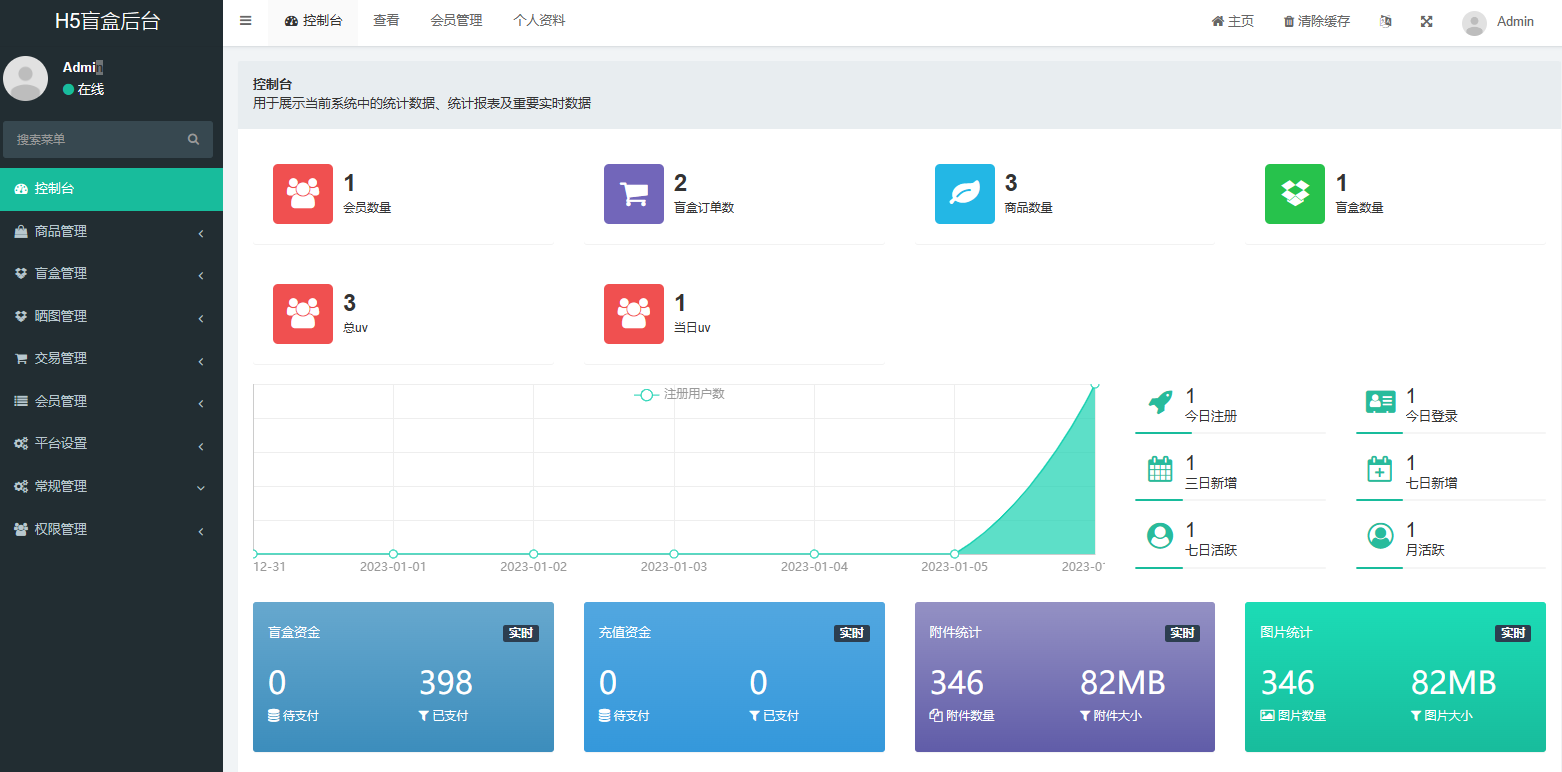Screen dimensions: 1562x772
Task: Toggle the 注册用户数 chart legend series
Action: 680,395
